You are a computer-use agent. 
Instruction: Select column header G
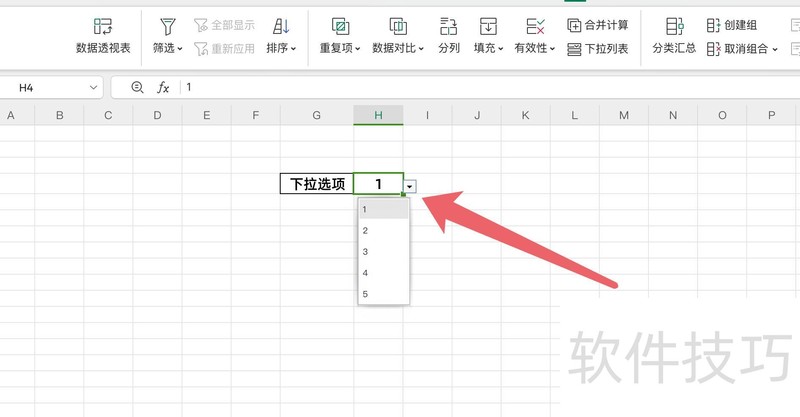[317, 115]
